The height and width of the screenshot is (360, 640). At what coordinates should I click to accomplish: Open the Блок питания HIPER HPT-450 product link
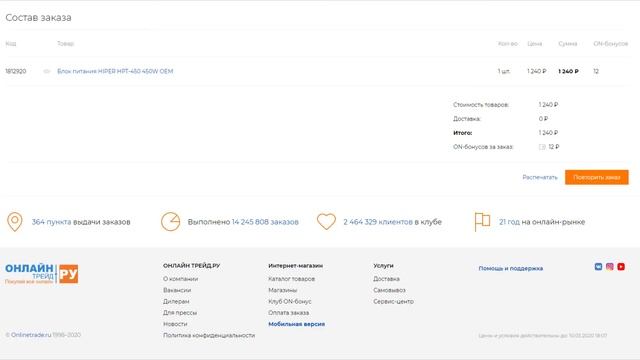coord(115,71)
